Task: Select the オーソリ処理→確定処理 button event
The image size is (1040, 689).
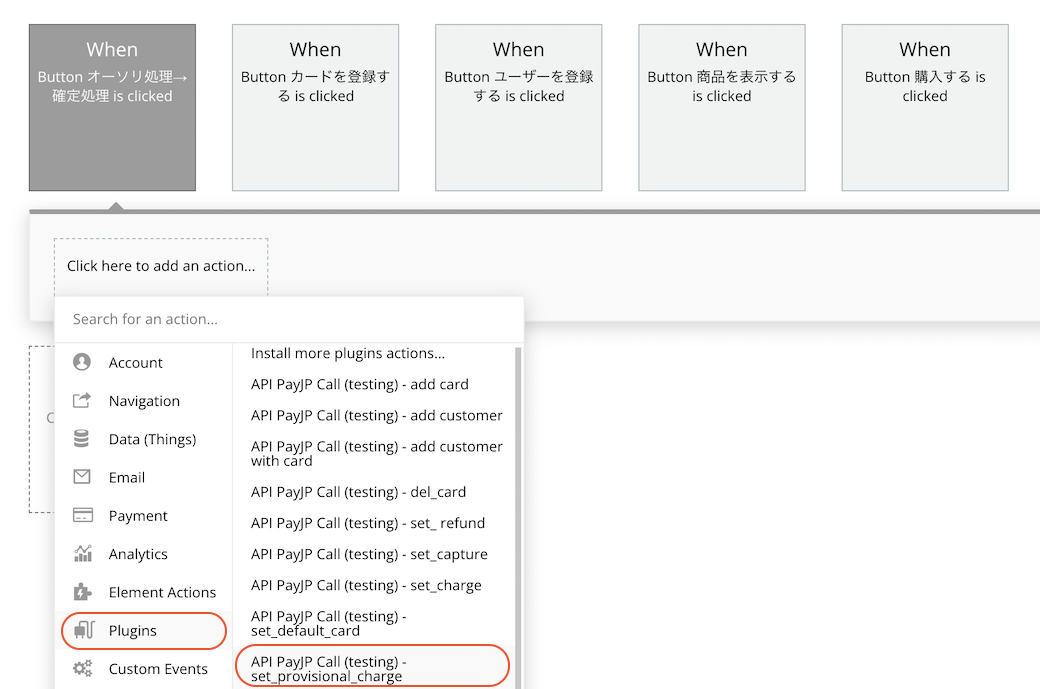Action: [112, 107]
